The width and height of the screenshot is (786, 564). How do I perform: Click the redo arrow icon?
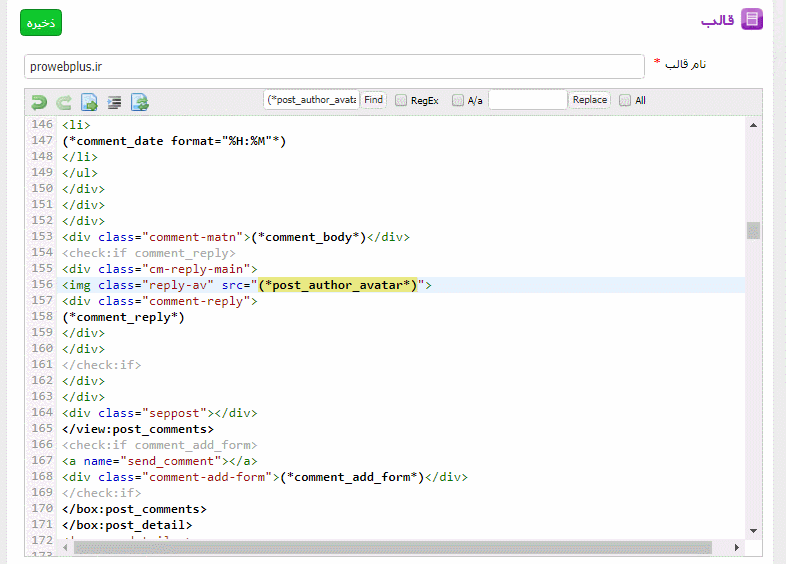(x=64, y=101)
